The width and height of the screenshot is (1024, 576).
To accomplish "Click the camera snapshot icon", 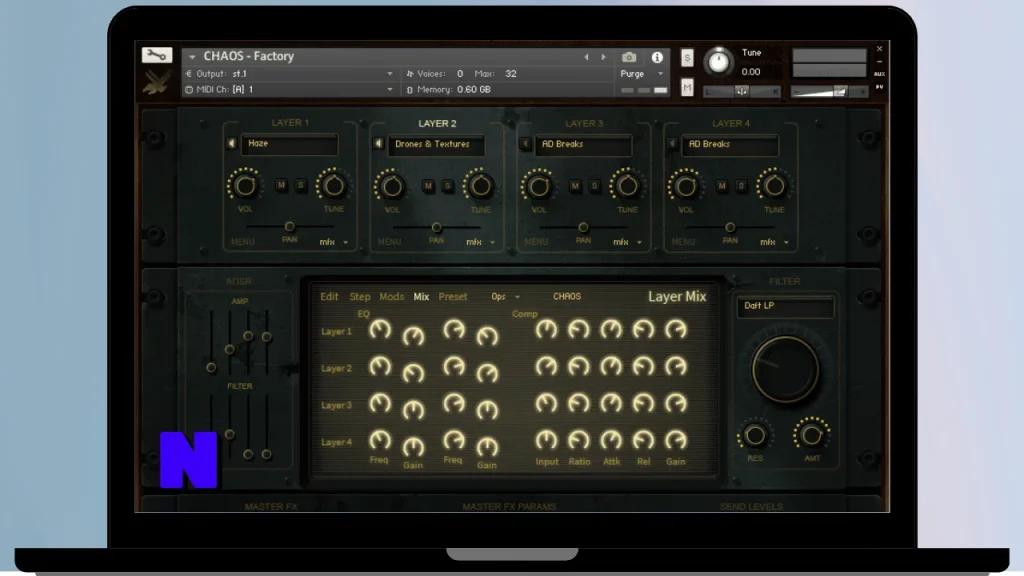I will pyautogui.click(x=628, y=57).
